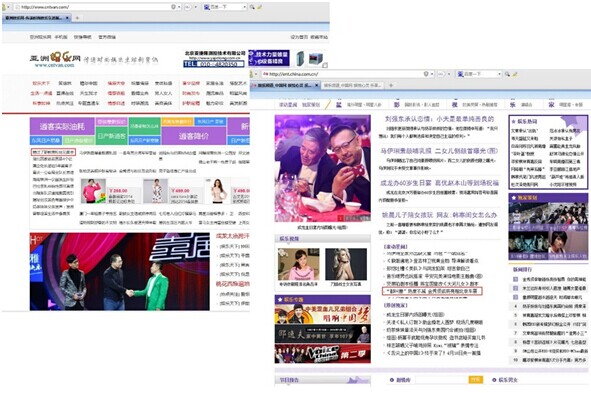
Task: Click the 亚洲娱乐网 site logo
Action: (55, 59)
